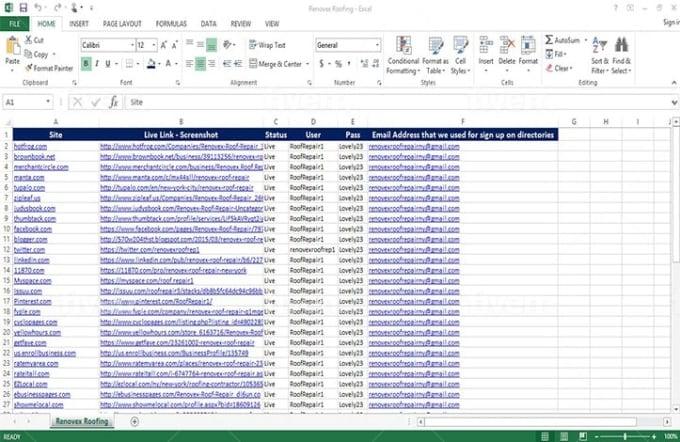Viewport: 680px width, 442px height.
Task: Cut the selected cells
Action: tap(34, 40)
